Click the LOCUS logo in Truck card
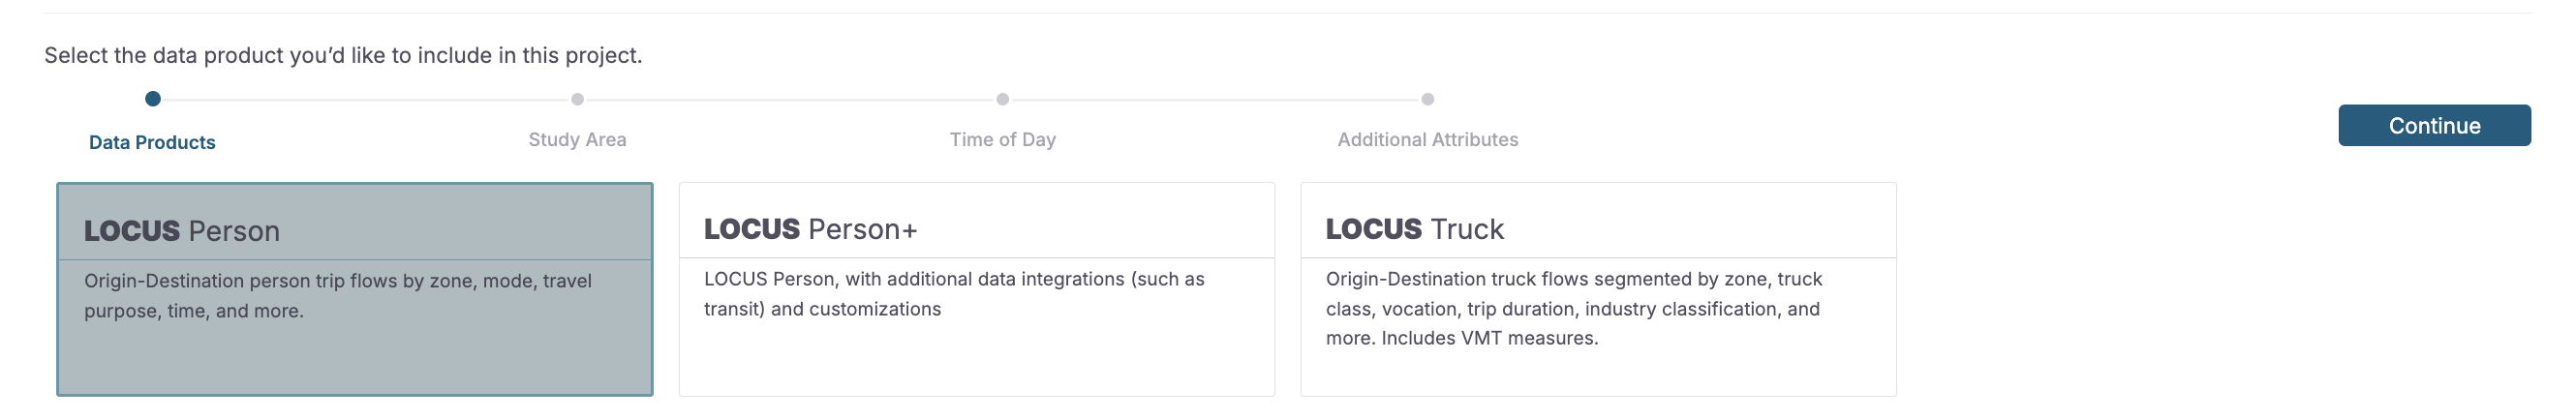The image size is (2576, 420). click(x=1373, y=229)
